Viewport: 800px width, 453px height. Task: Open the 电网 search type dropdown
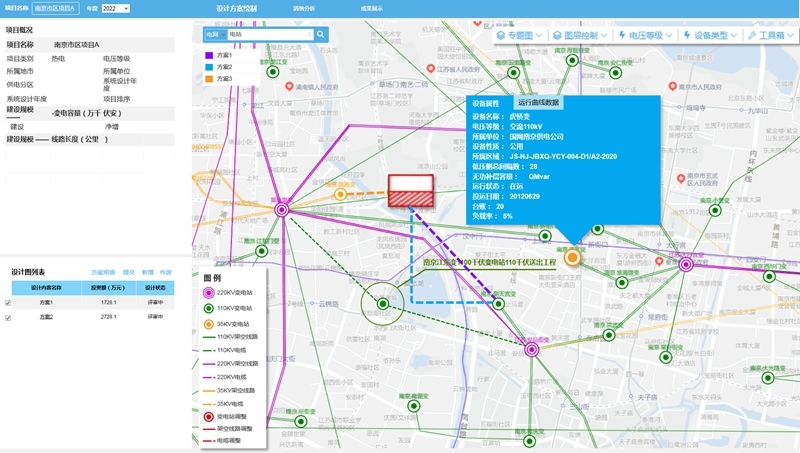click(215, 34)
